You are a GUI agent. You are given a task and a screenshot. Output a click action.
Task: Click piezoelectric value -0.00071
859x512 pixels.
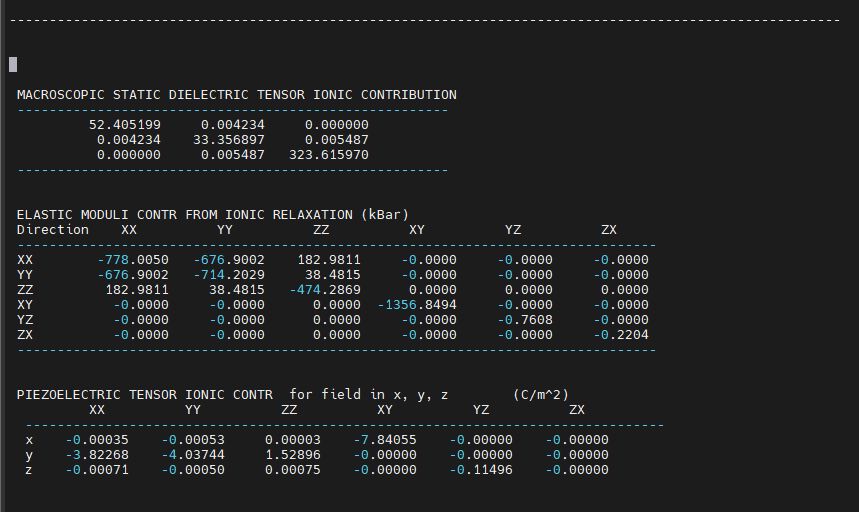pos(97,470)
